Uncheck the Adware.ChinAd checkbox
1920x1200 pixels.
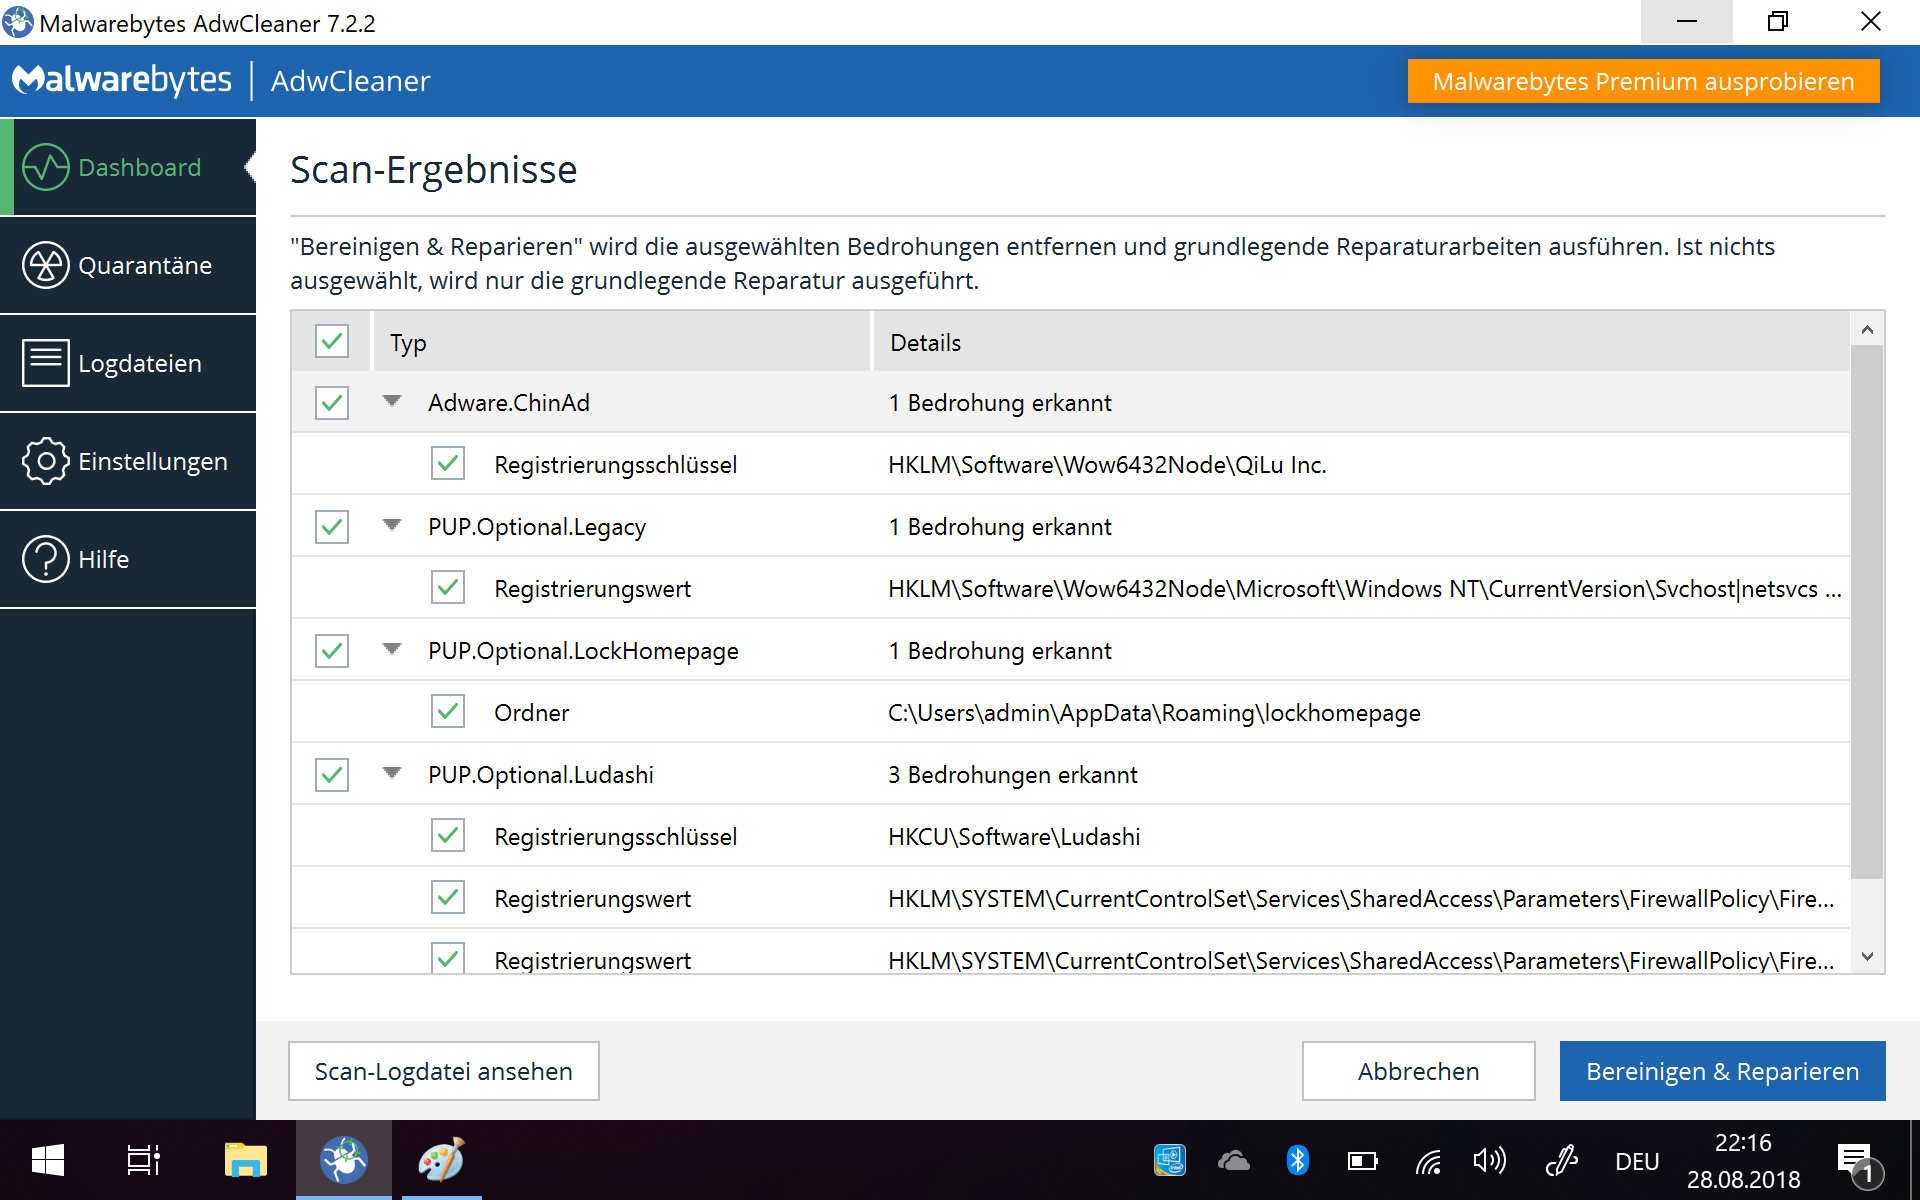coord(332,403)
